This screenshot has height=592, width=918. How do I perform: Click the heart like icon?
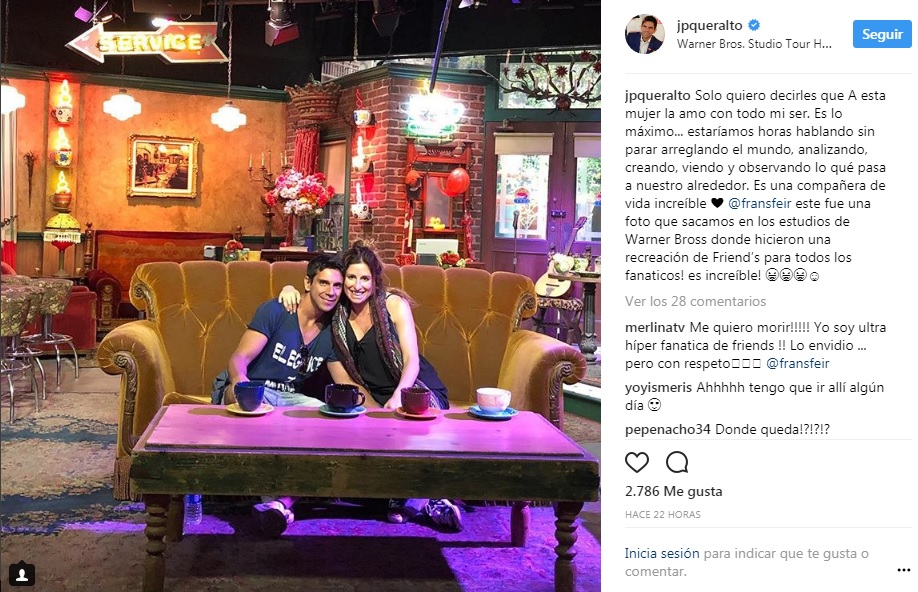point(636,463)
